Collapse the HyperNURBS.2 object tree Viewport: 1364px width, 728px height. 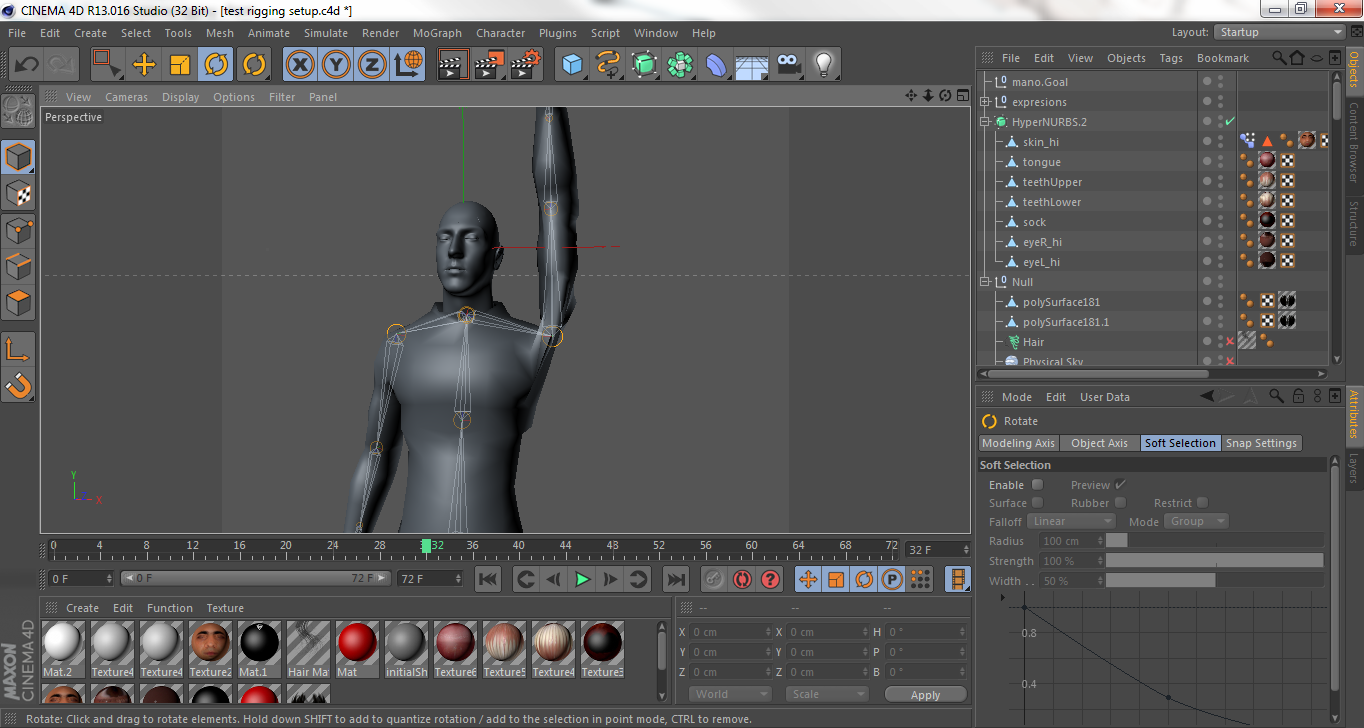985,122
